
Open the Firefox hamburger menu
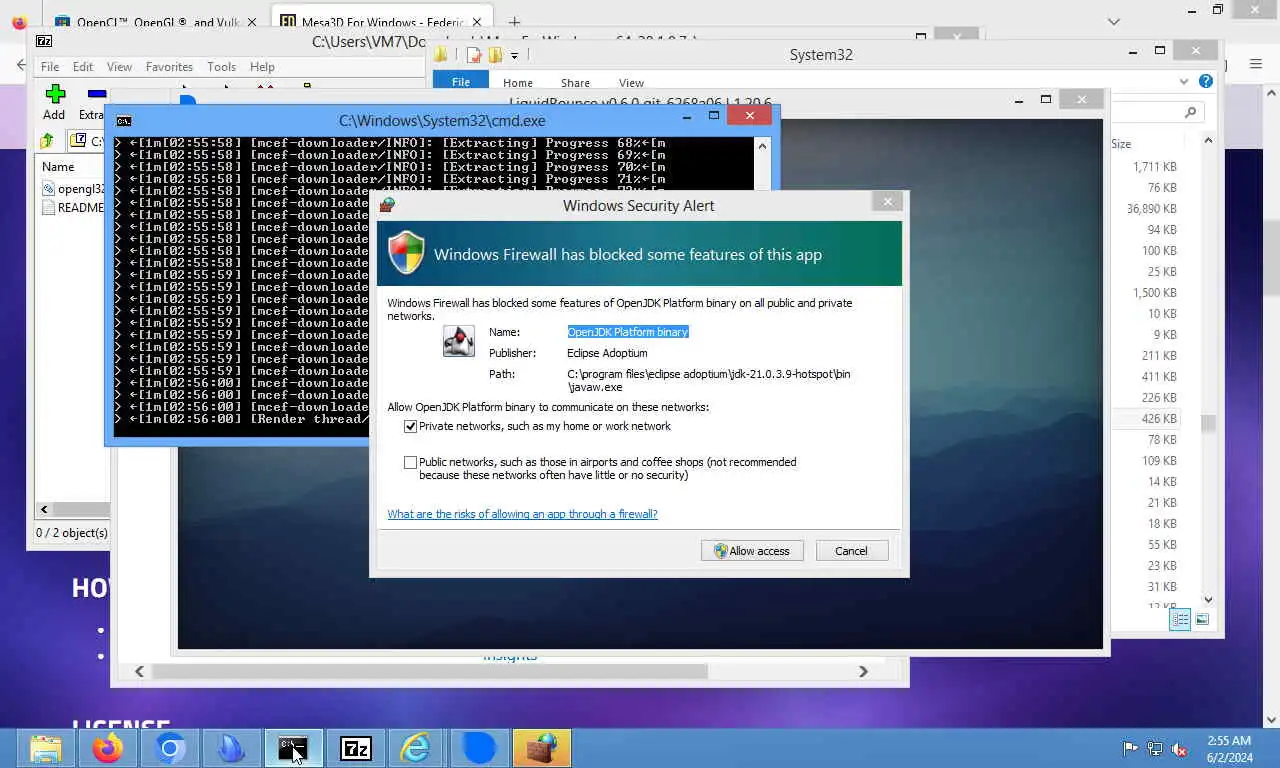pos(1256,64)
